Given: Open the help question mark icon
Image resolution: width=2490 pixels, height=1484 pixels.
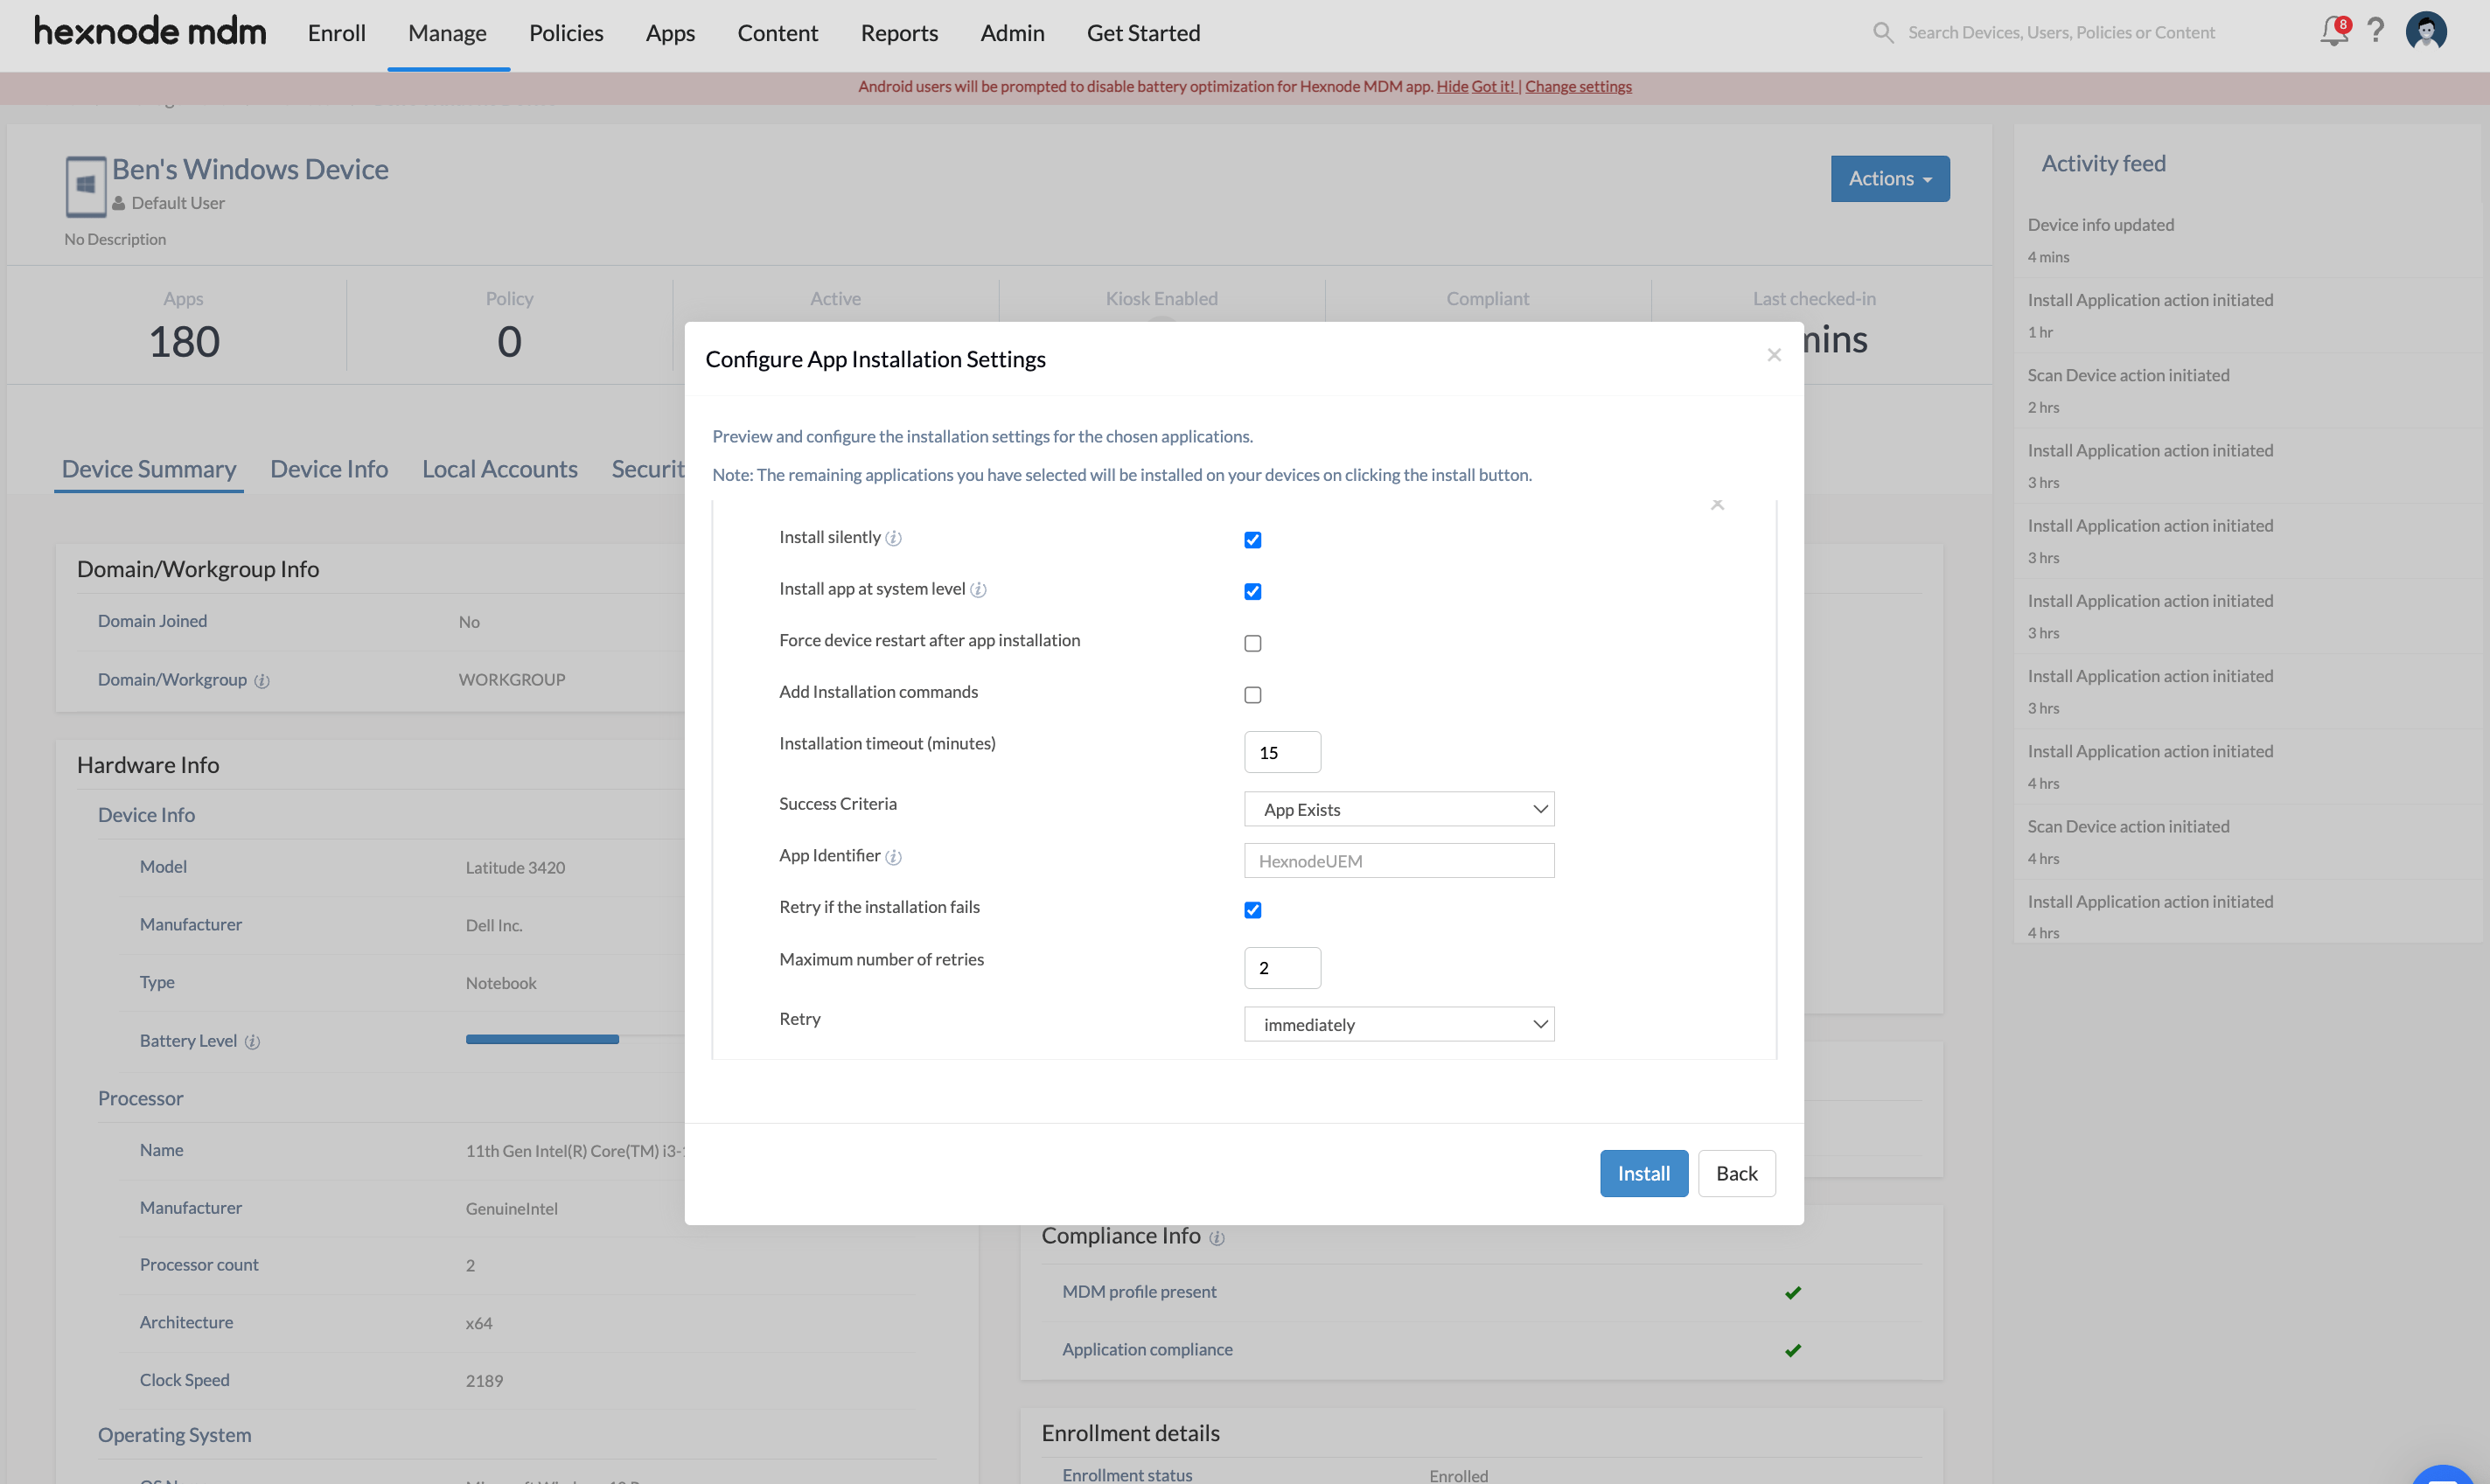Looking at the screenshot, I should [x=2376, y=31].
